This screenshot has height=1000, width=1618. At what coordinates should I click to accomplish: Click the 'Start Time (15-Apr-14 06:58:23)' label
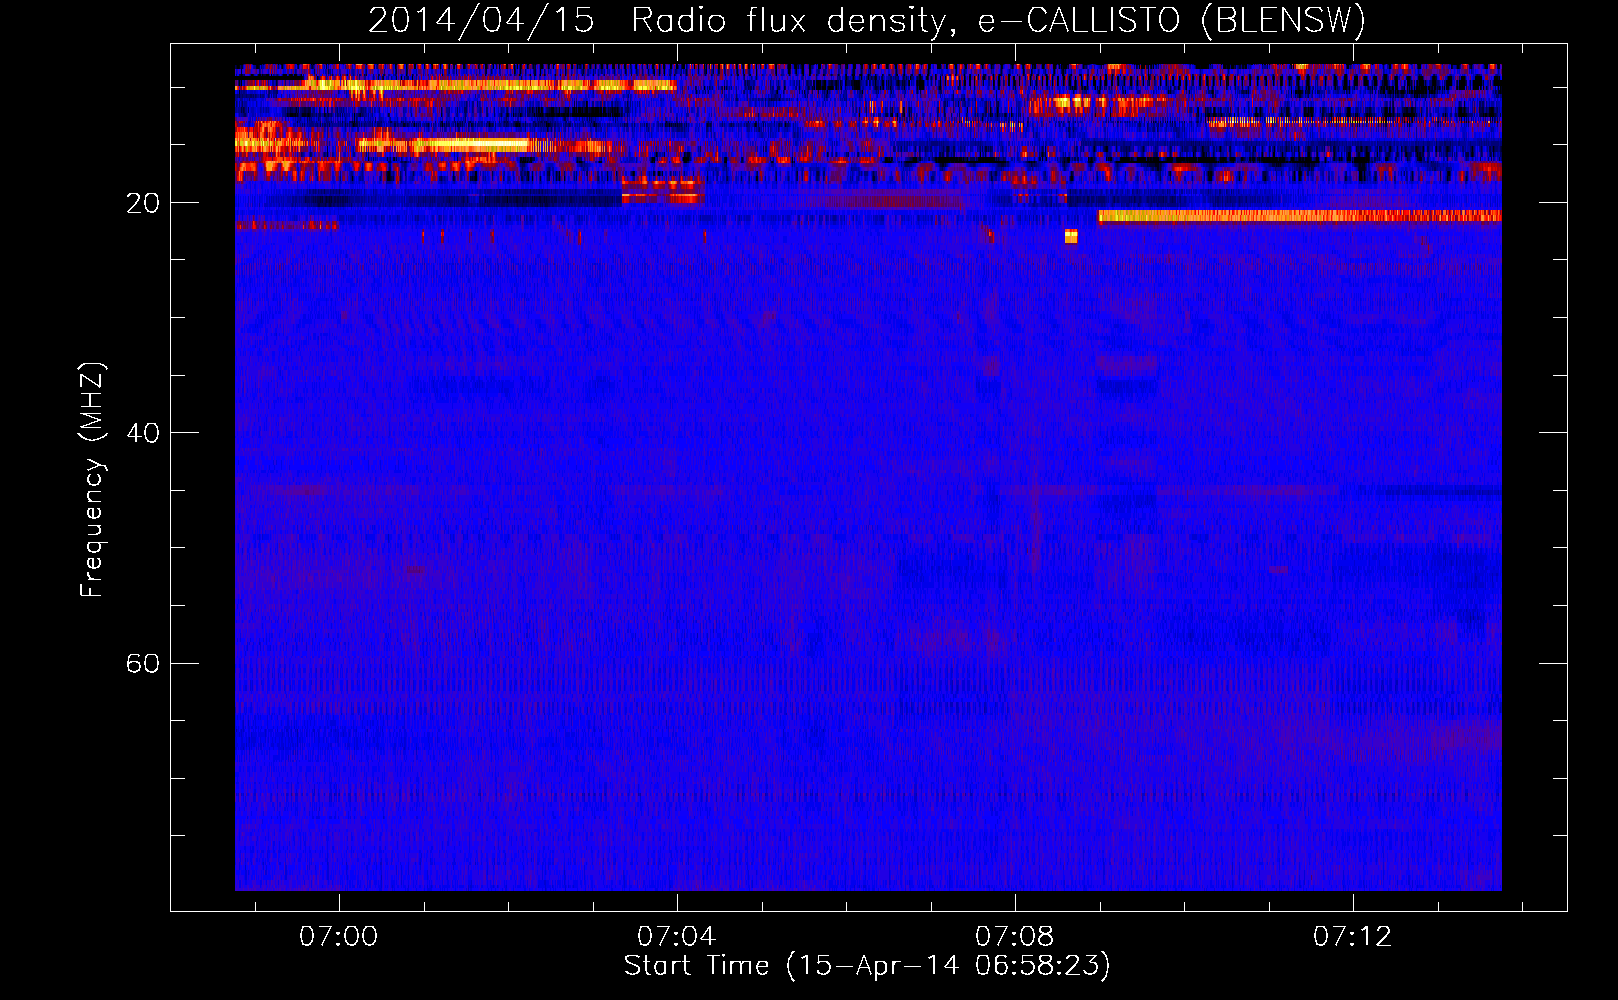click(x=867, y=966)
